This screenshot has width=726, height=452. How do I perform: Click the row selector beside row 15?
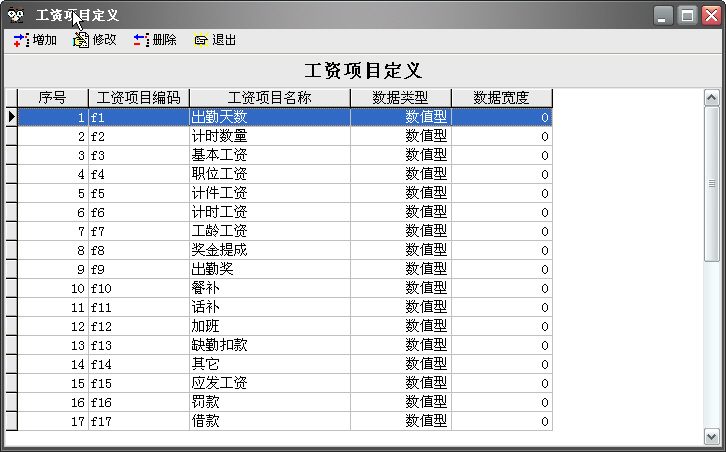(x=12, y=383)
